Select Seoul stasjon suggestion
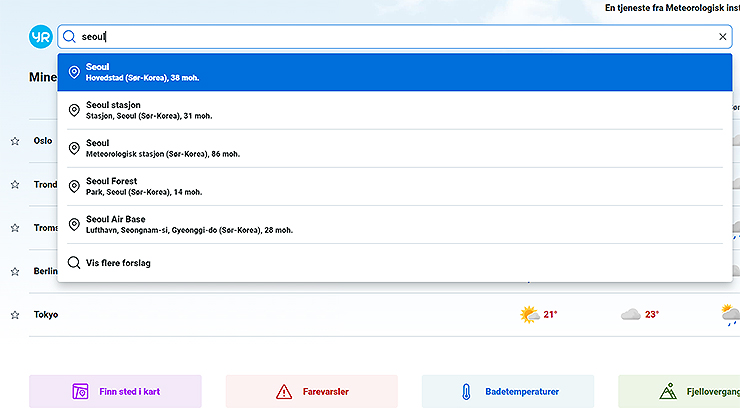The height and width of the screenshot is (418, 740). point(395,110)
